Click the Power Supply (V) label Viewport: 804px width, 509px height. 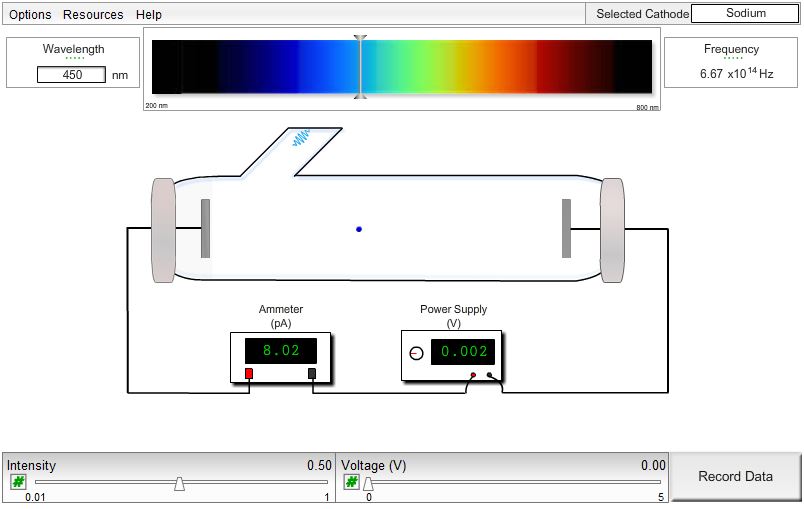pos(453,316)
